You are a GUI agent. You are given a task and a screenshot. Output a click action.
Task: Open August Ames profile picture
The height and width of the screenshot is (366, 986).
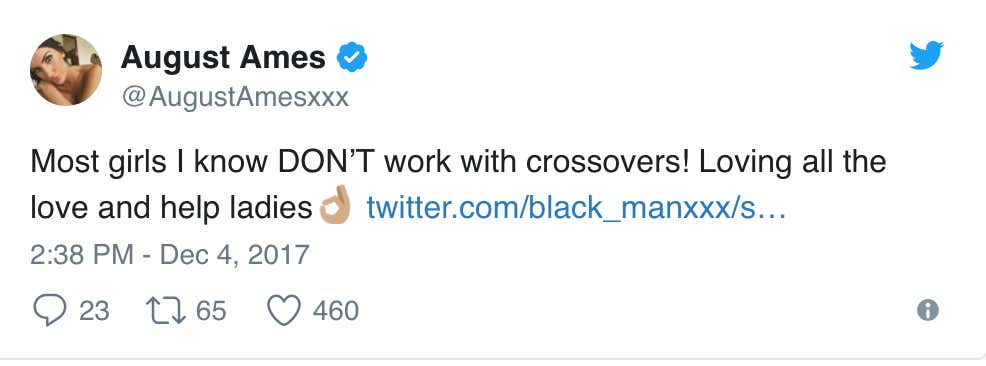tap(66, 70)
